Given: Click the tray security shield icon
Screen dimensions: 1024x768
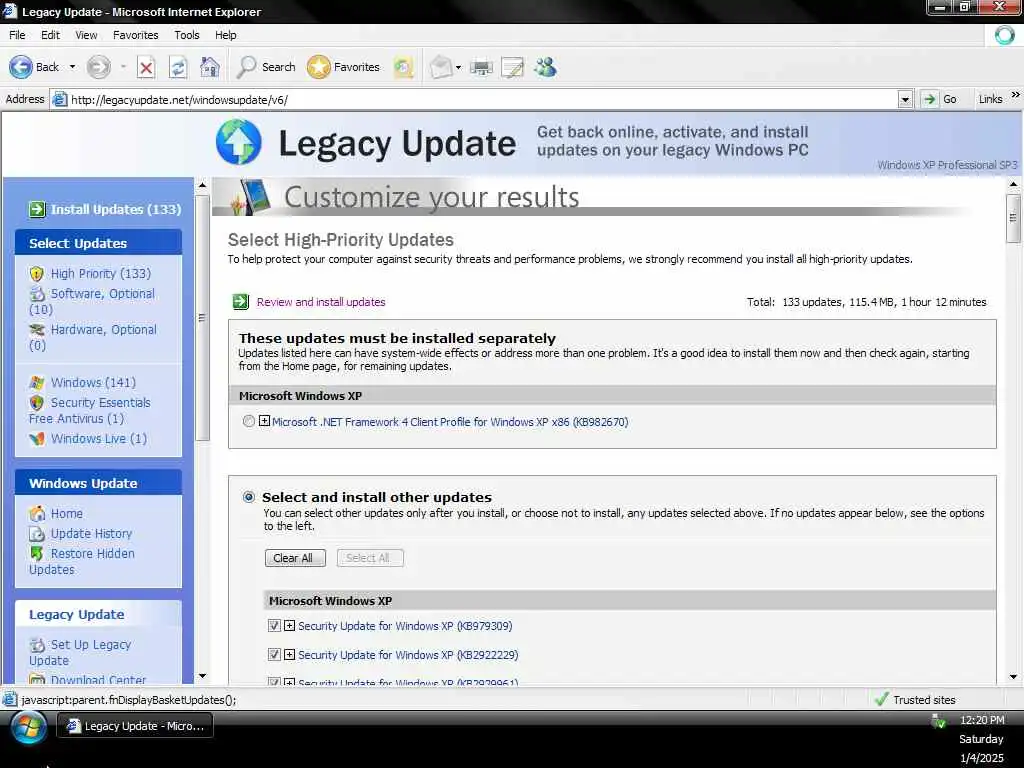Looking at the screenshot, I should 938,721.
